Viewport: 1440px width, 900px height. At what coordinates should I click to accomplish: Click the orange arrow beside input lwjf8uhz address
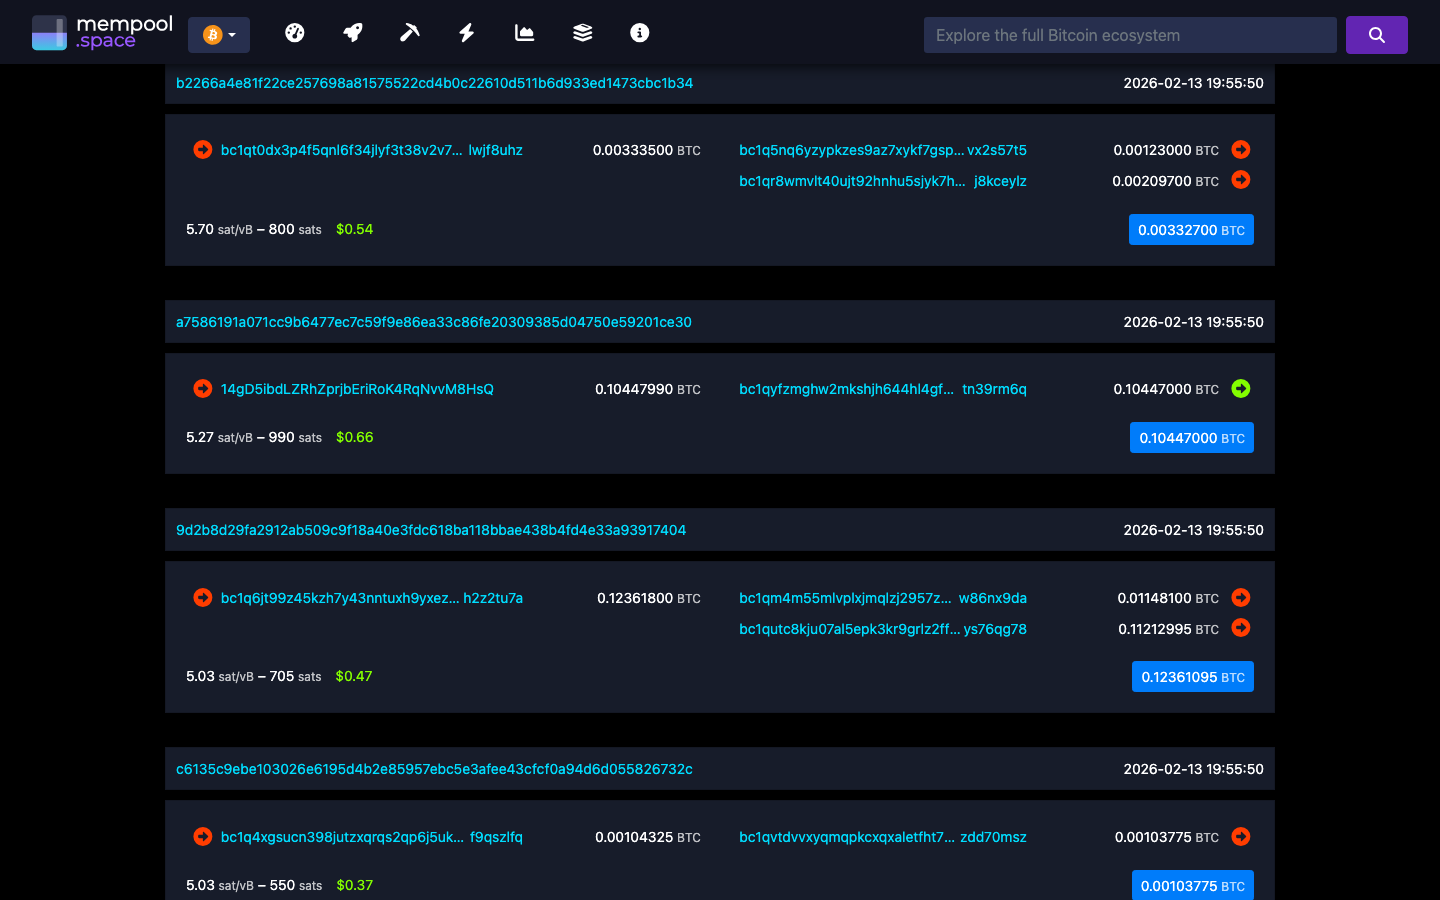pos(202,149)
